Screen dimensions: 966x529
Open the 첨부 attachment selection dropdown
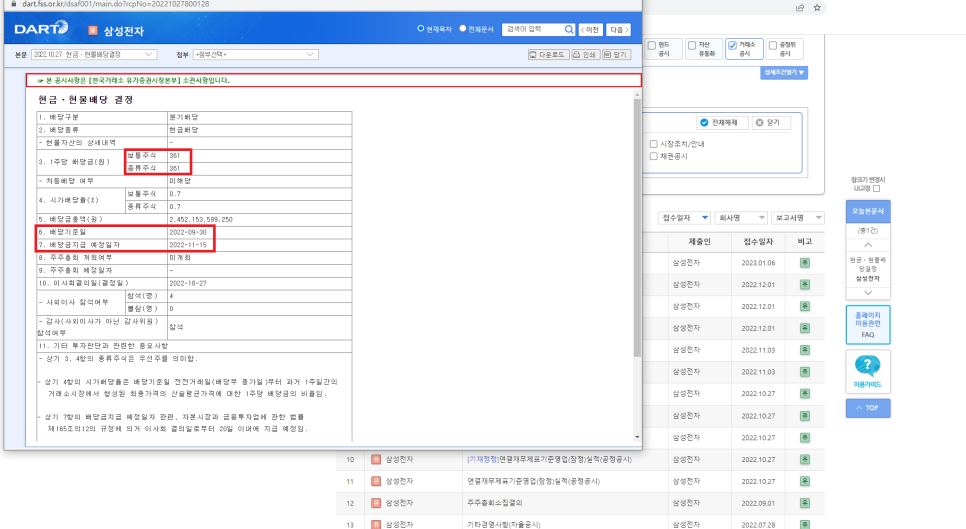click(255, 55)
